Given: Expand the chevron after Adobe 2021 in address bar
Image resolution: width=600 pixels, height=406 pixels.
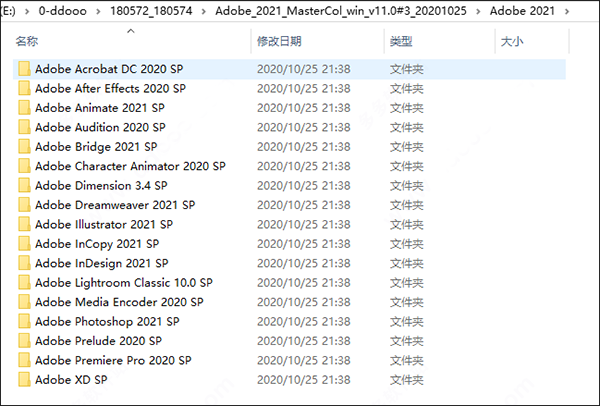Looking at the screenshot, I should click(567, 11).
